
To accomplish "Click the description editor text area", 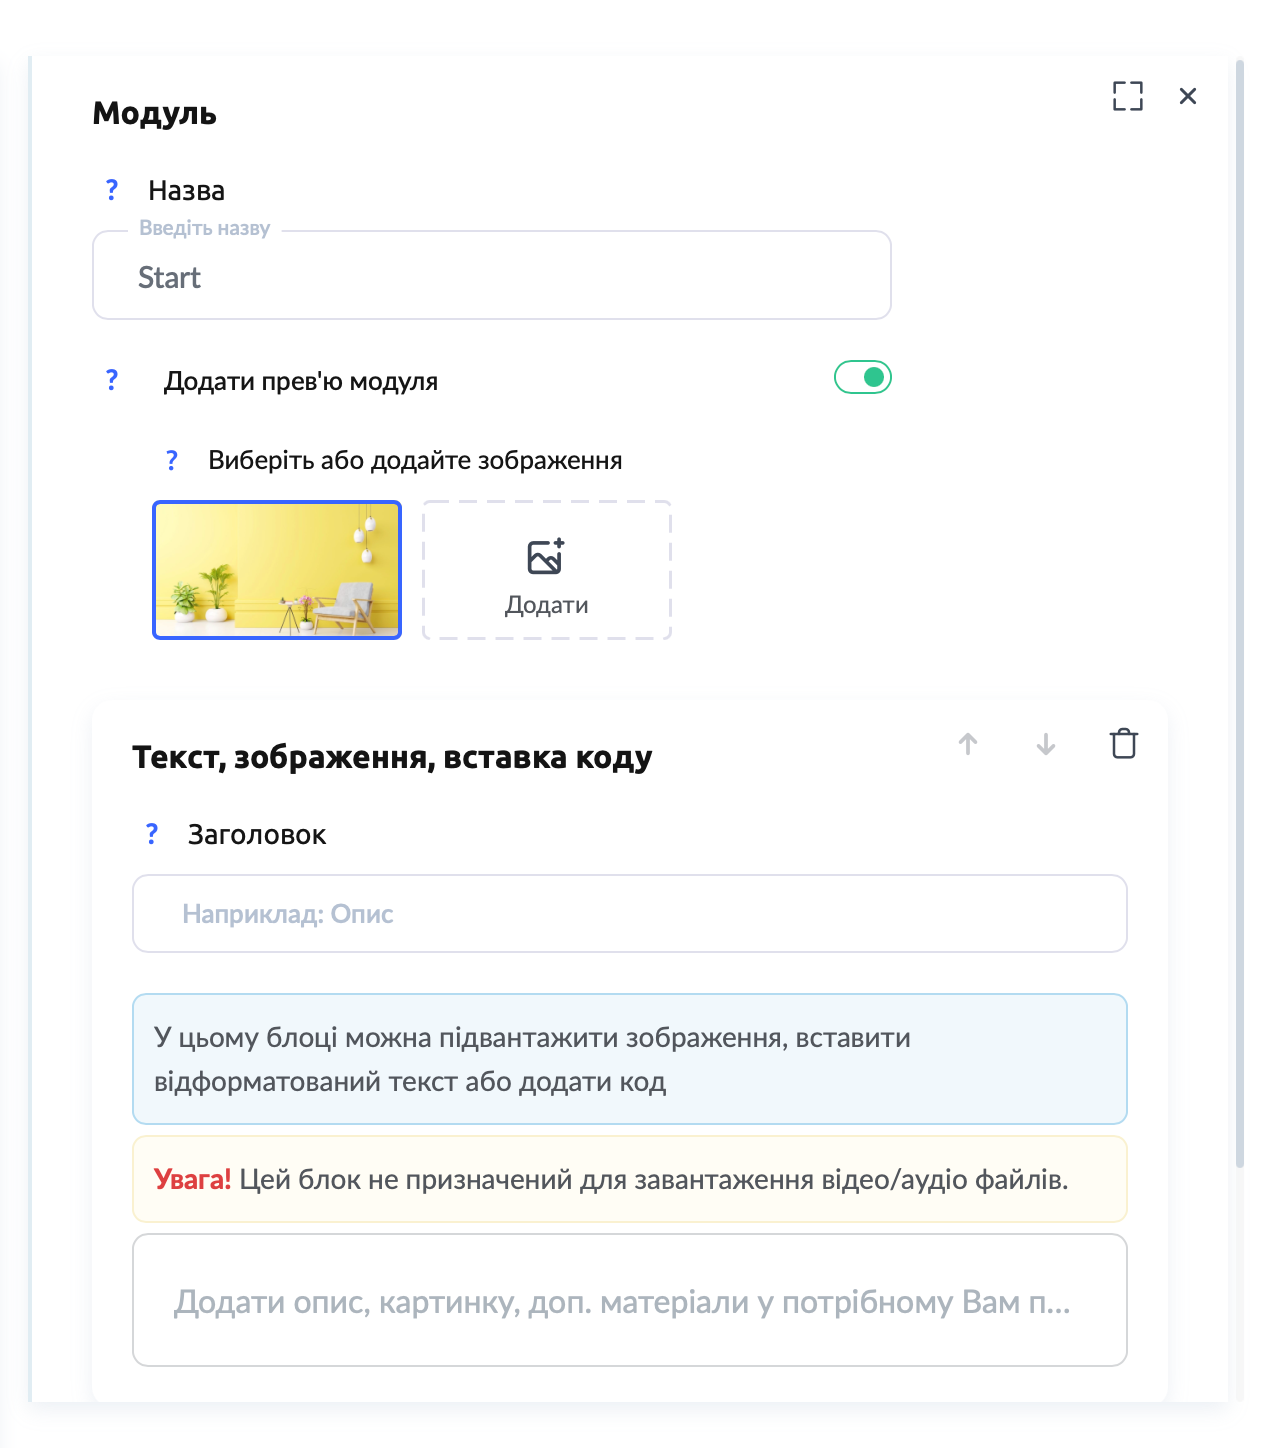I will (x=630, y=1300).
